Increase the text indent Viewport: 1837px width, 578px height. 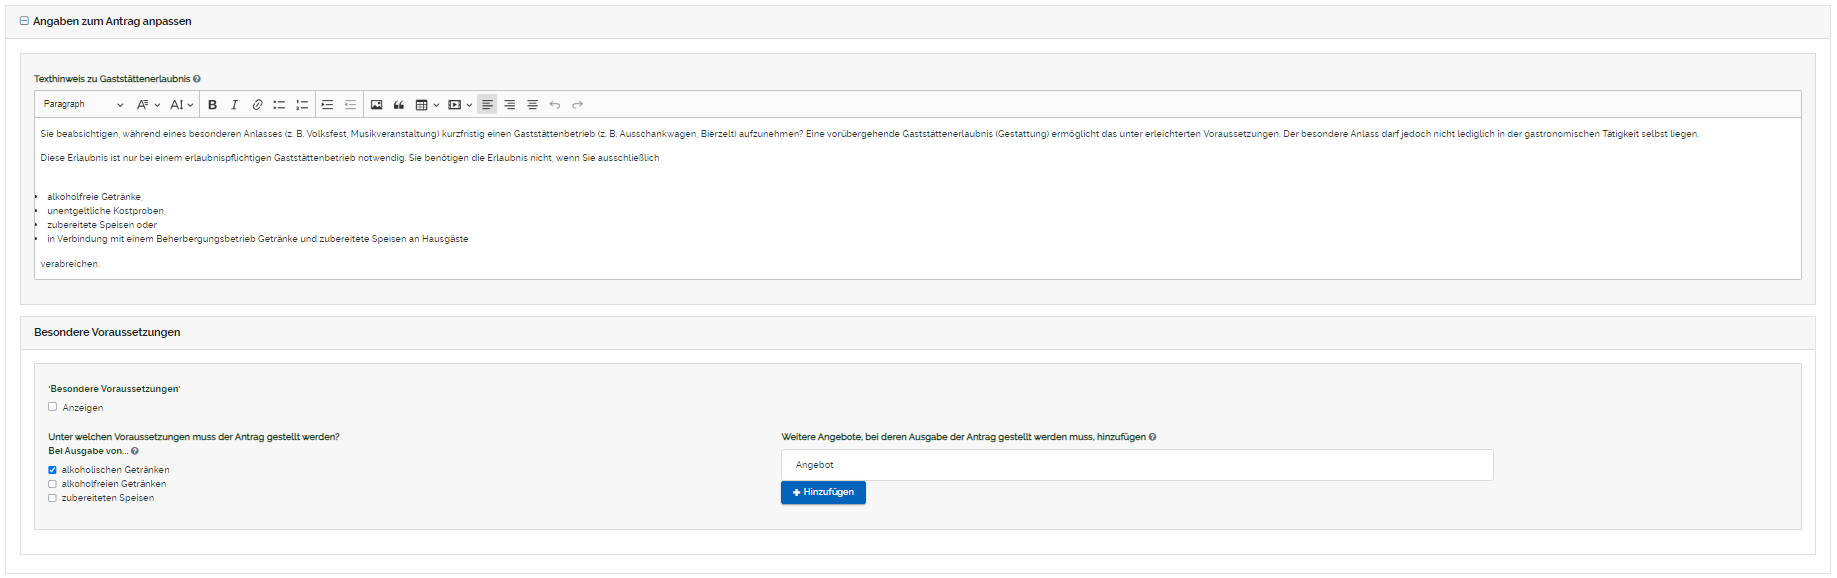(327, 105)
